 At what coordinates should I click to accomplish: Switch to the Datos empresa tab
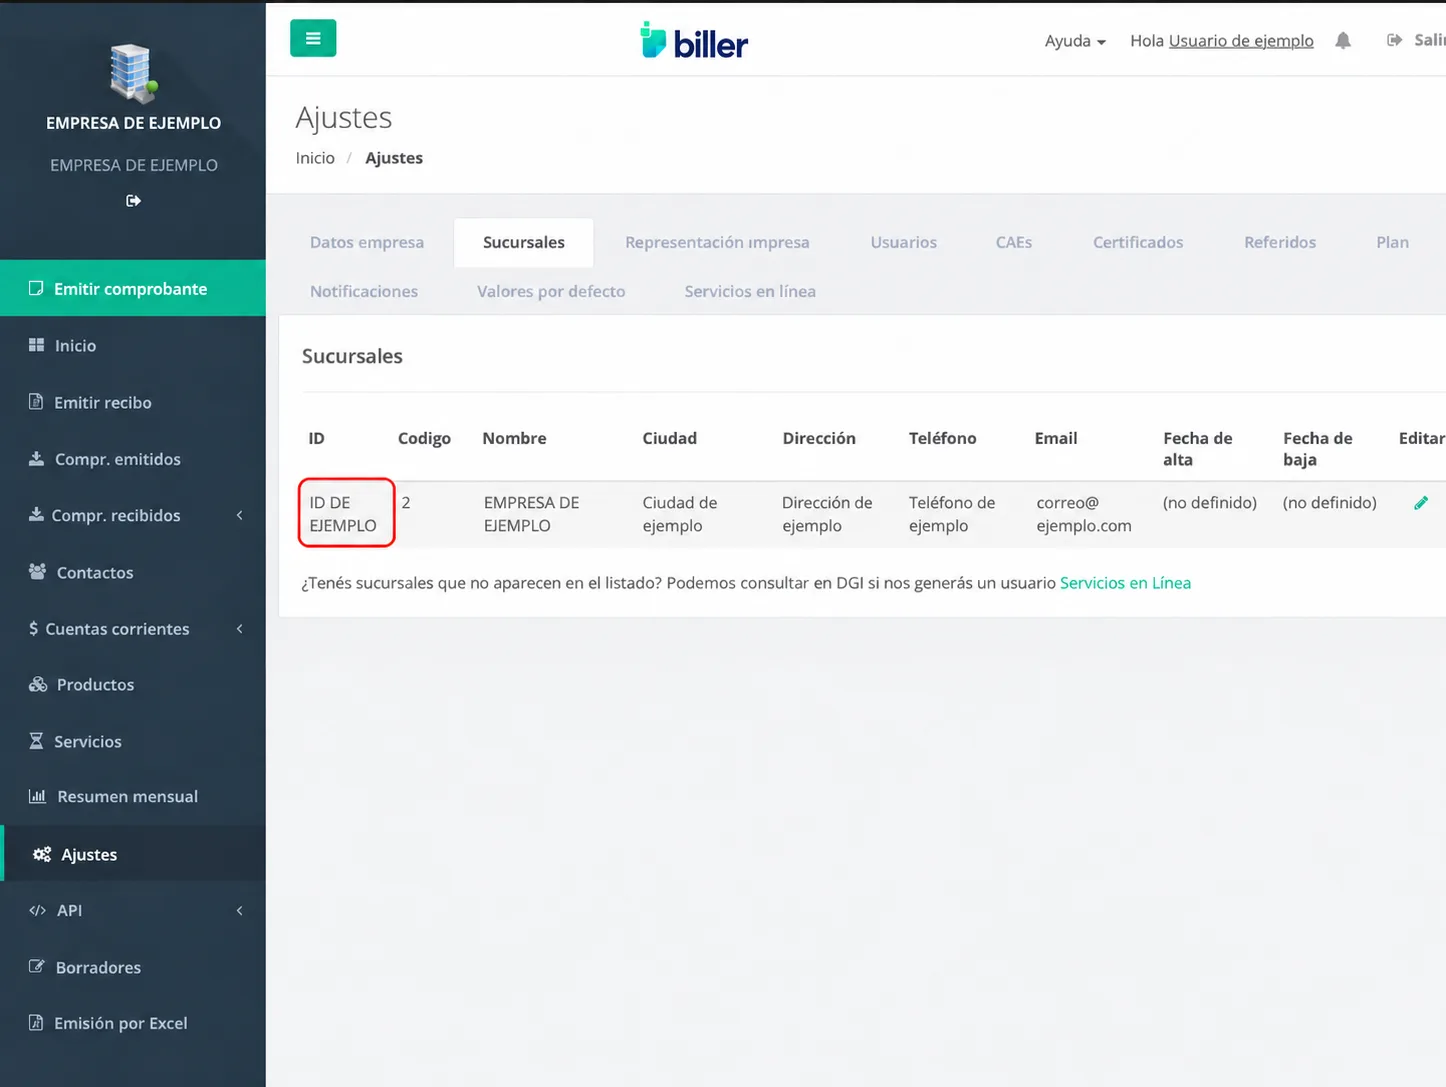click(x=367, y=242)
